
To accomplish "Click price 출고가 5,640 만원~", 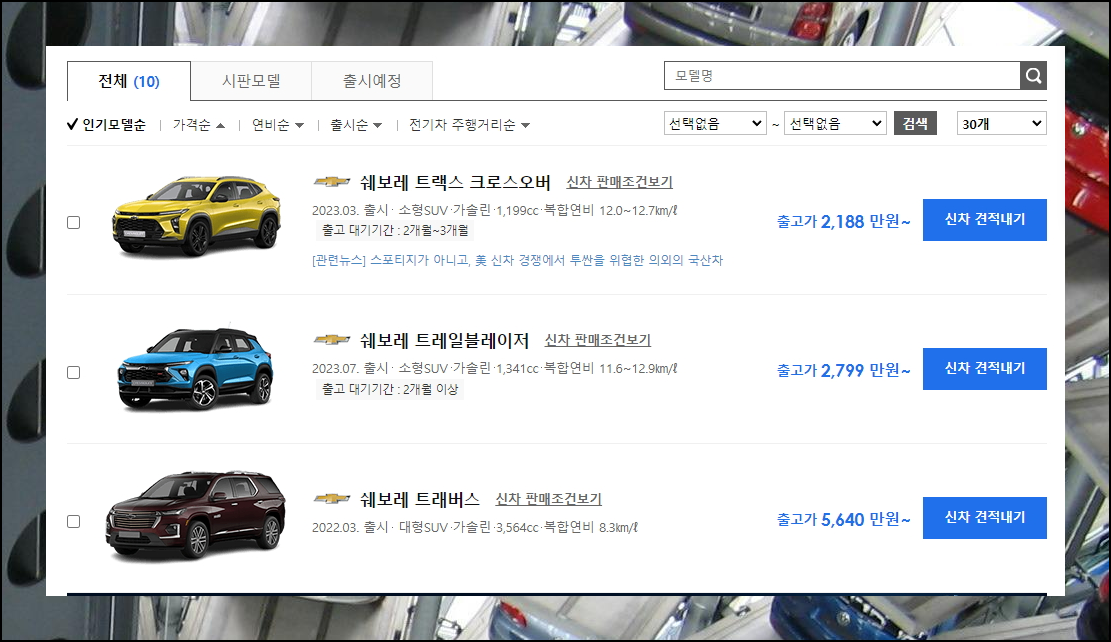I will pos(843,519).
